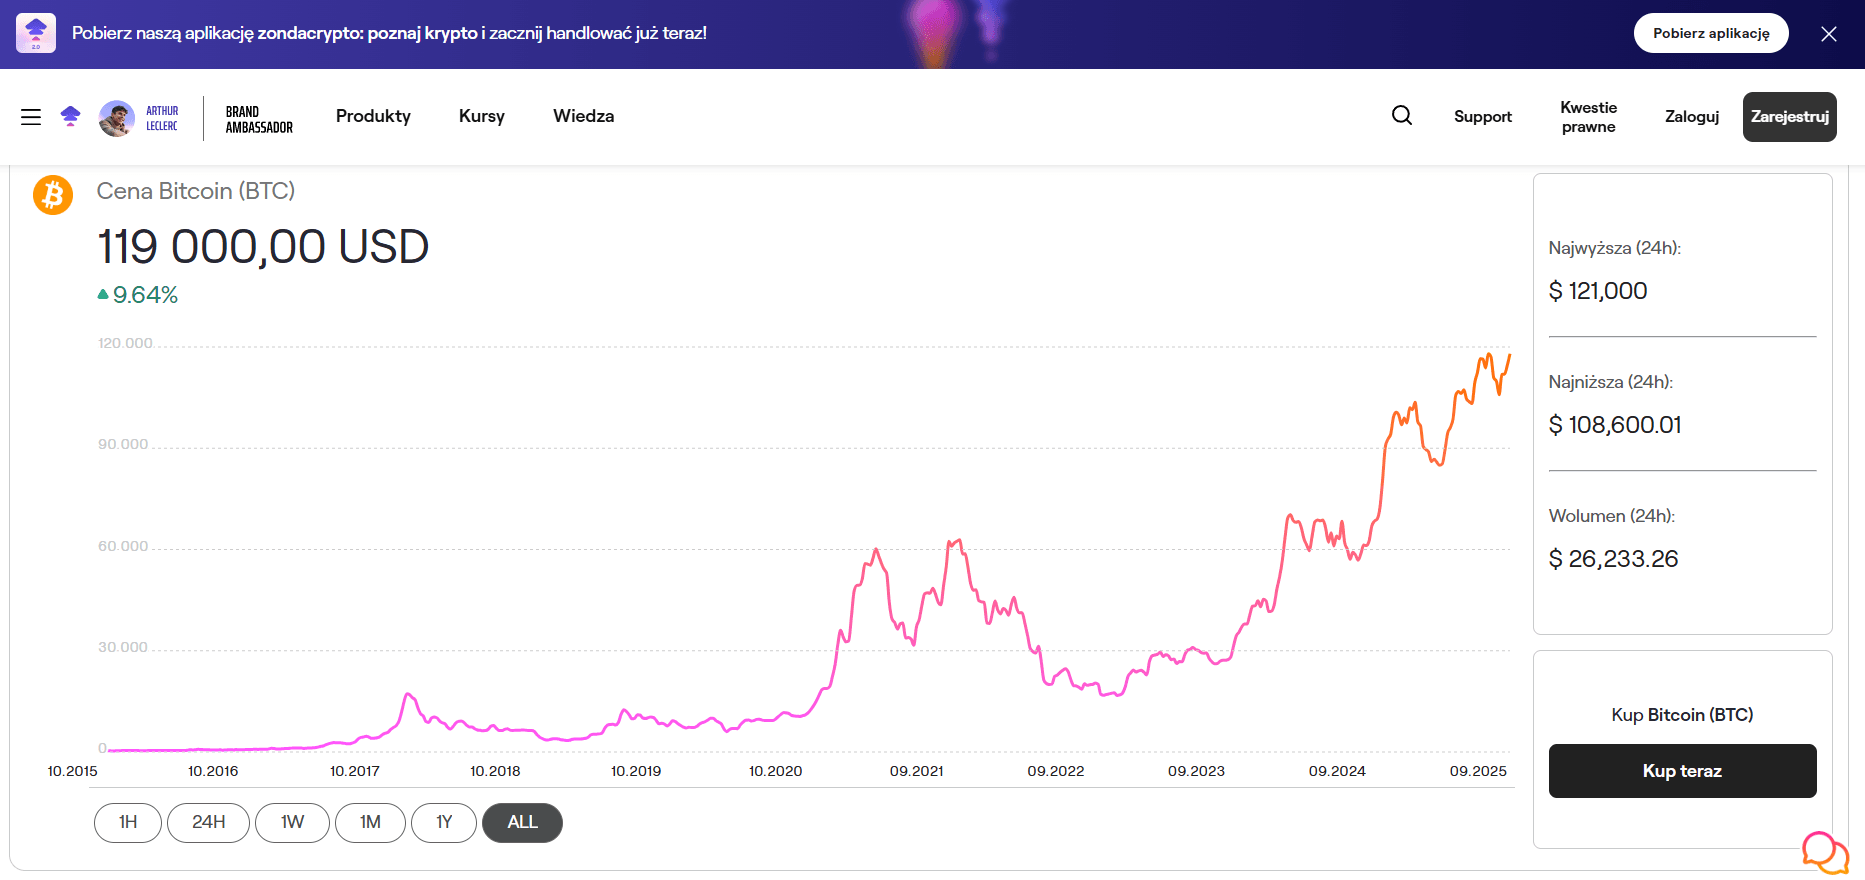Click the orange Bitcoin logo icon
Screen dimensions: 1865x880
tap(53, 195)
